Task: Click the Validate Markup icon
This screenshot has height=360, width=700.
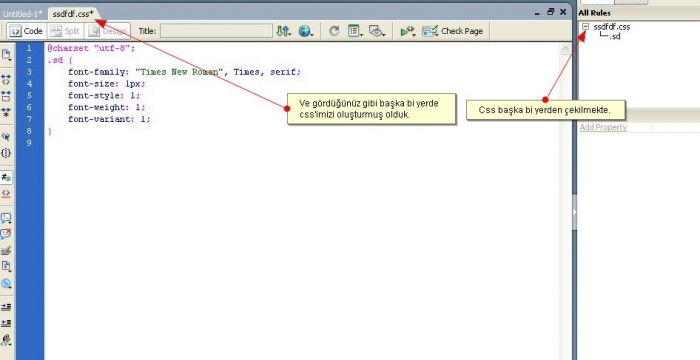Action: click(x=407, y=31)
